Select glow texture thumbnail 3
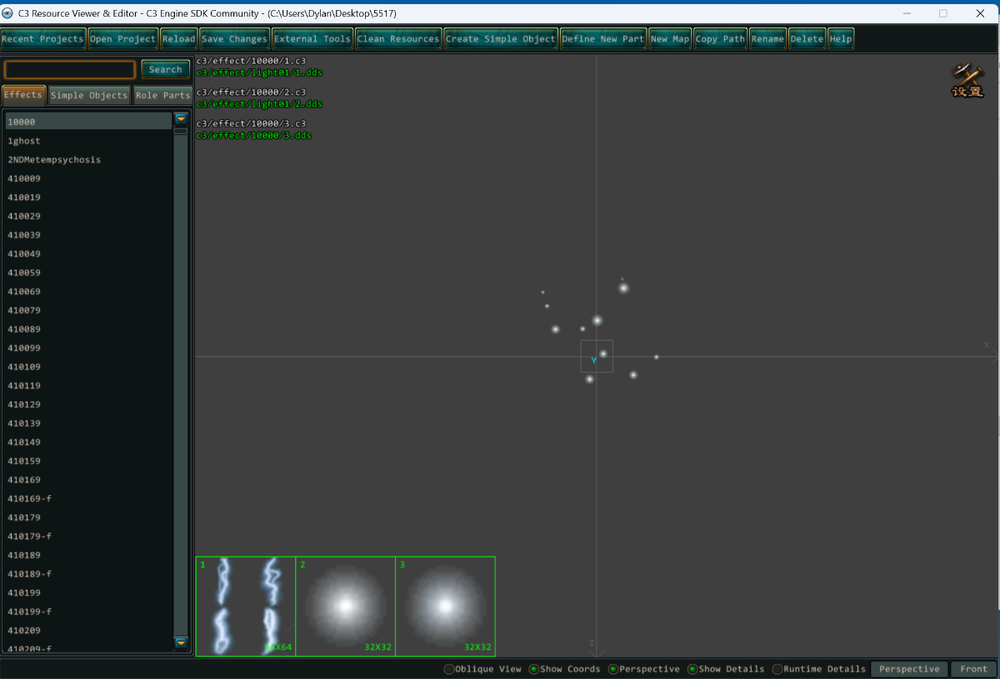The image size is (1000, 679). point(445,606)
